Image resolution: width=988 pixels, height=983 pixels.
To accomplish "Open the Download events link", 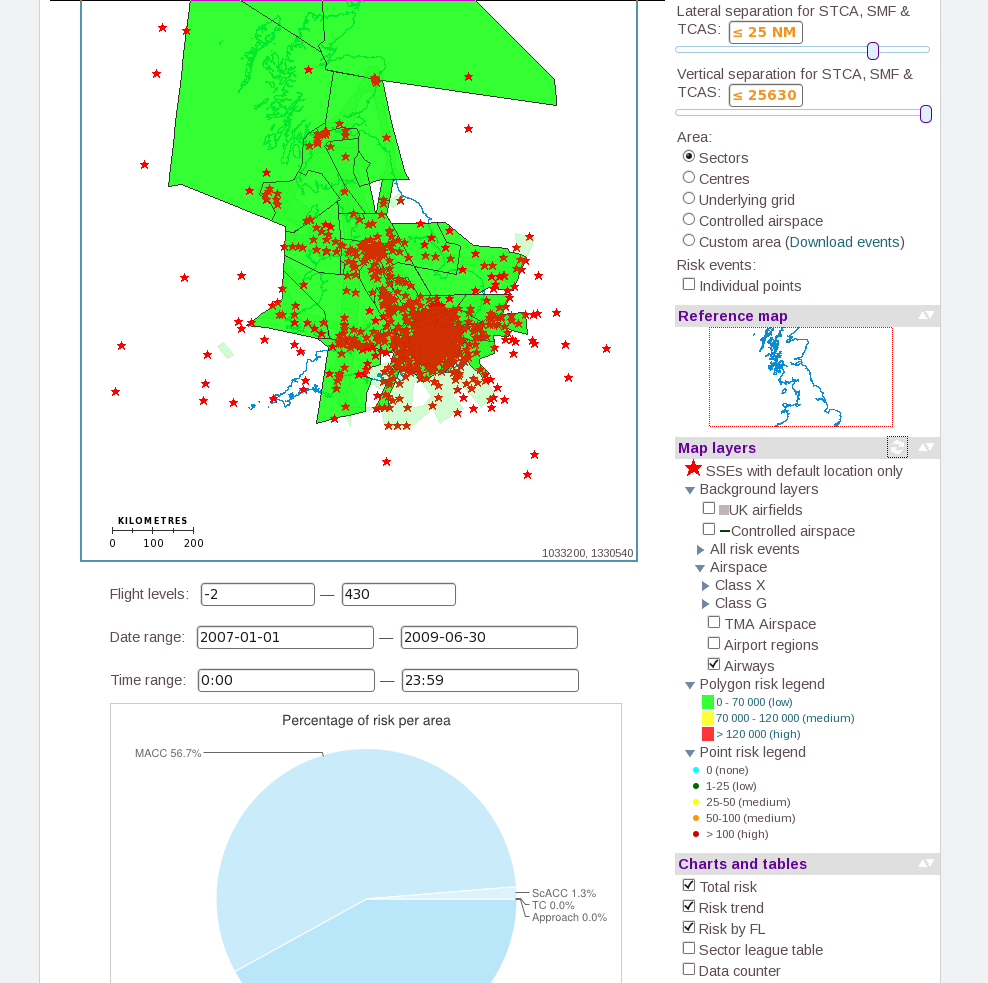I will click(844, 242).
